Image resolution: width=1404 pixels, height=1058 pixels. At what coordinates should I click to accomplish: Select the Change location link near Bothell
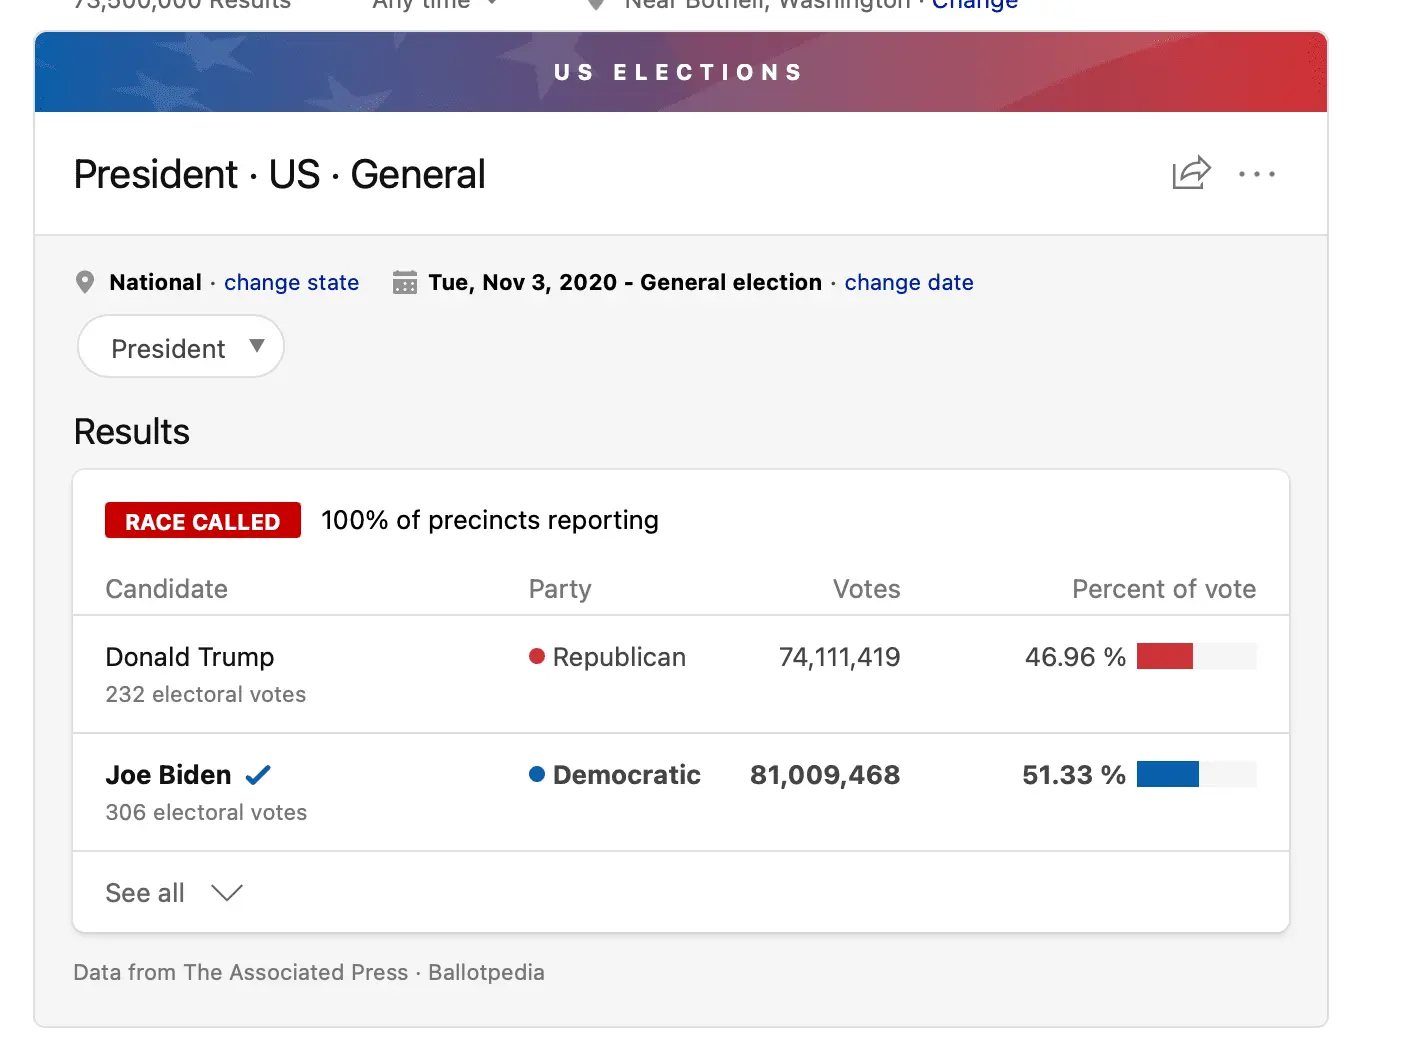tap(974, 4)
